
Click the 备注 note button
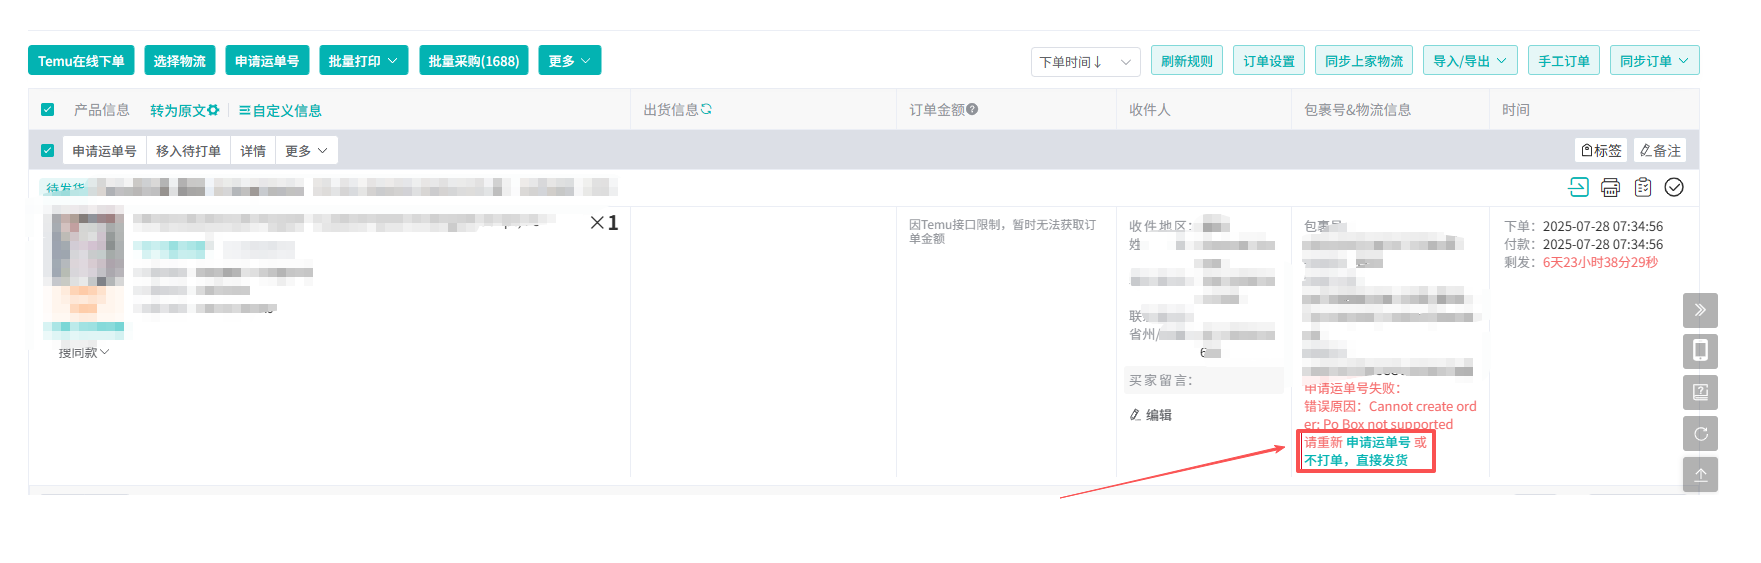coord(1660,150)
